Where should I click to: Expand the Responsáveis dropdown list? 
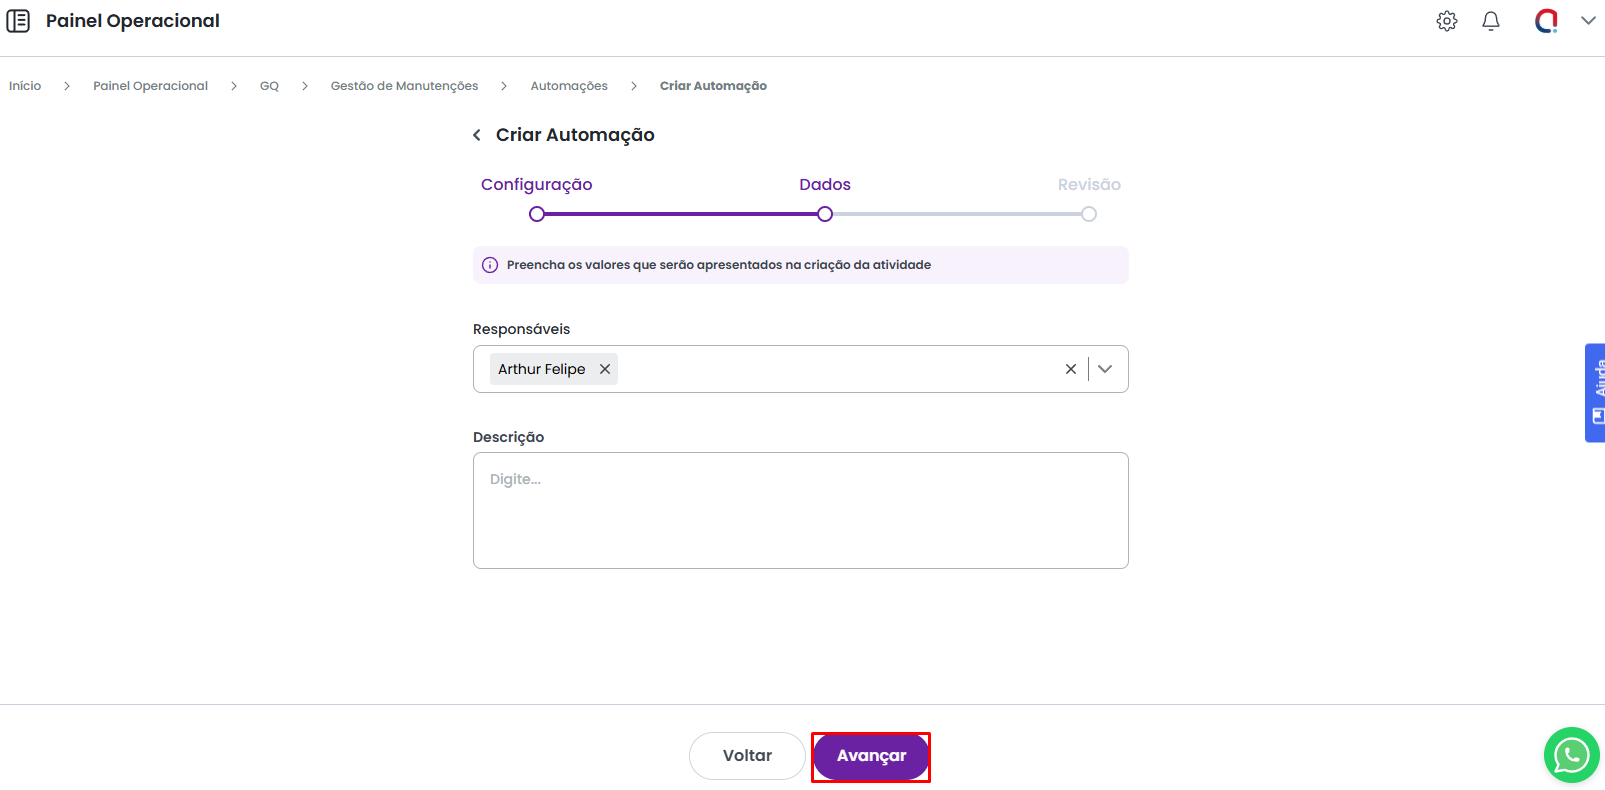pos(1105,369)
